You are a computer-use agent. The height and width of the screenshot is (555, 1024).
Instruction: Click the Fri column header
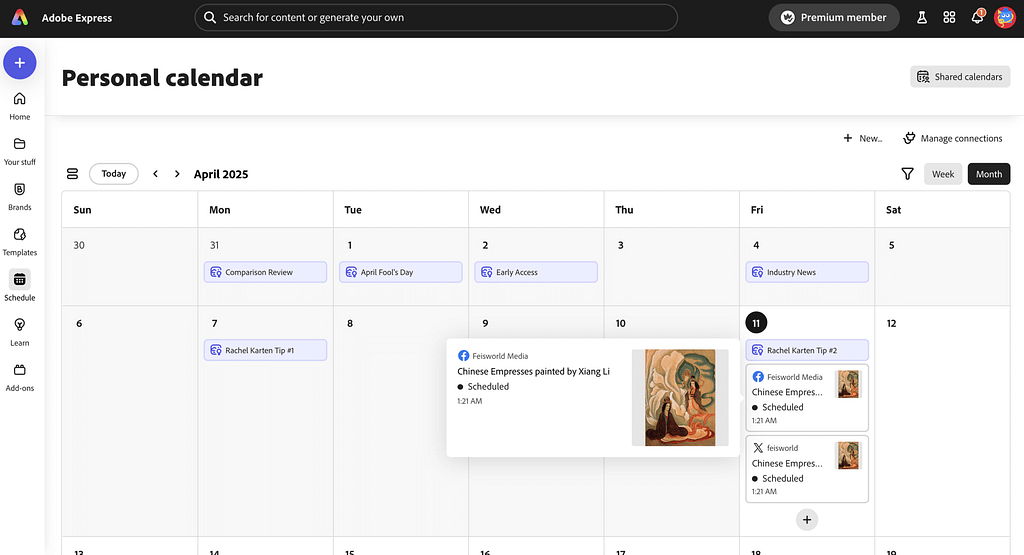[x=757, y=210]
